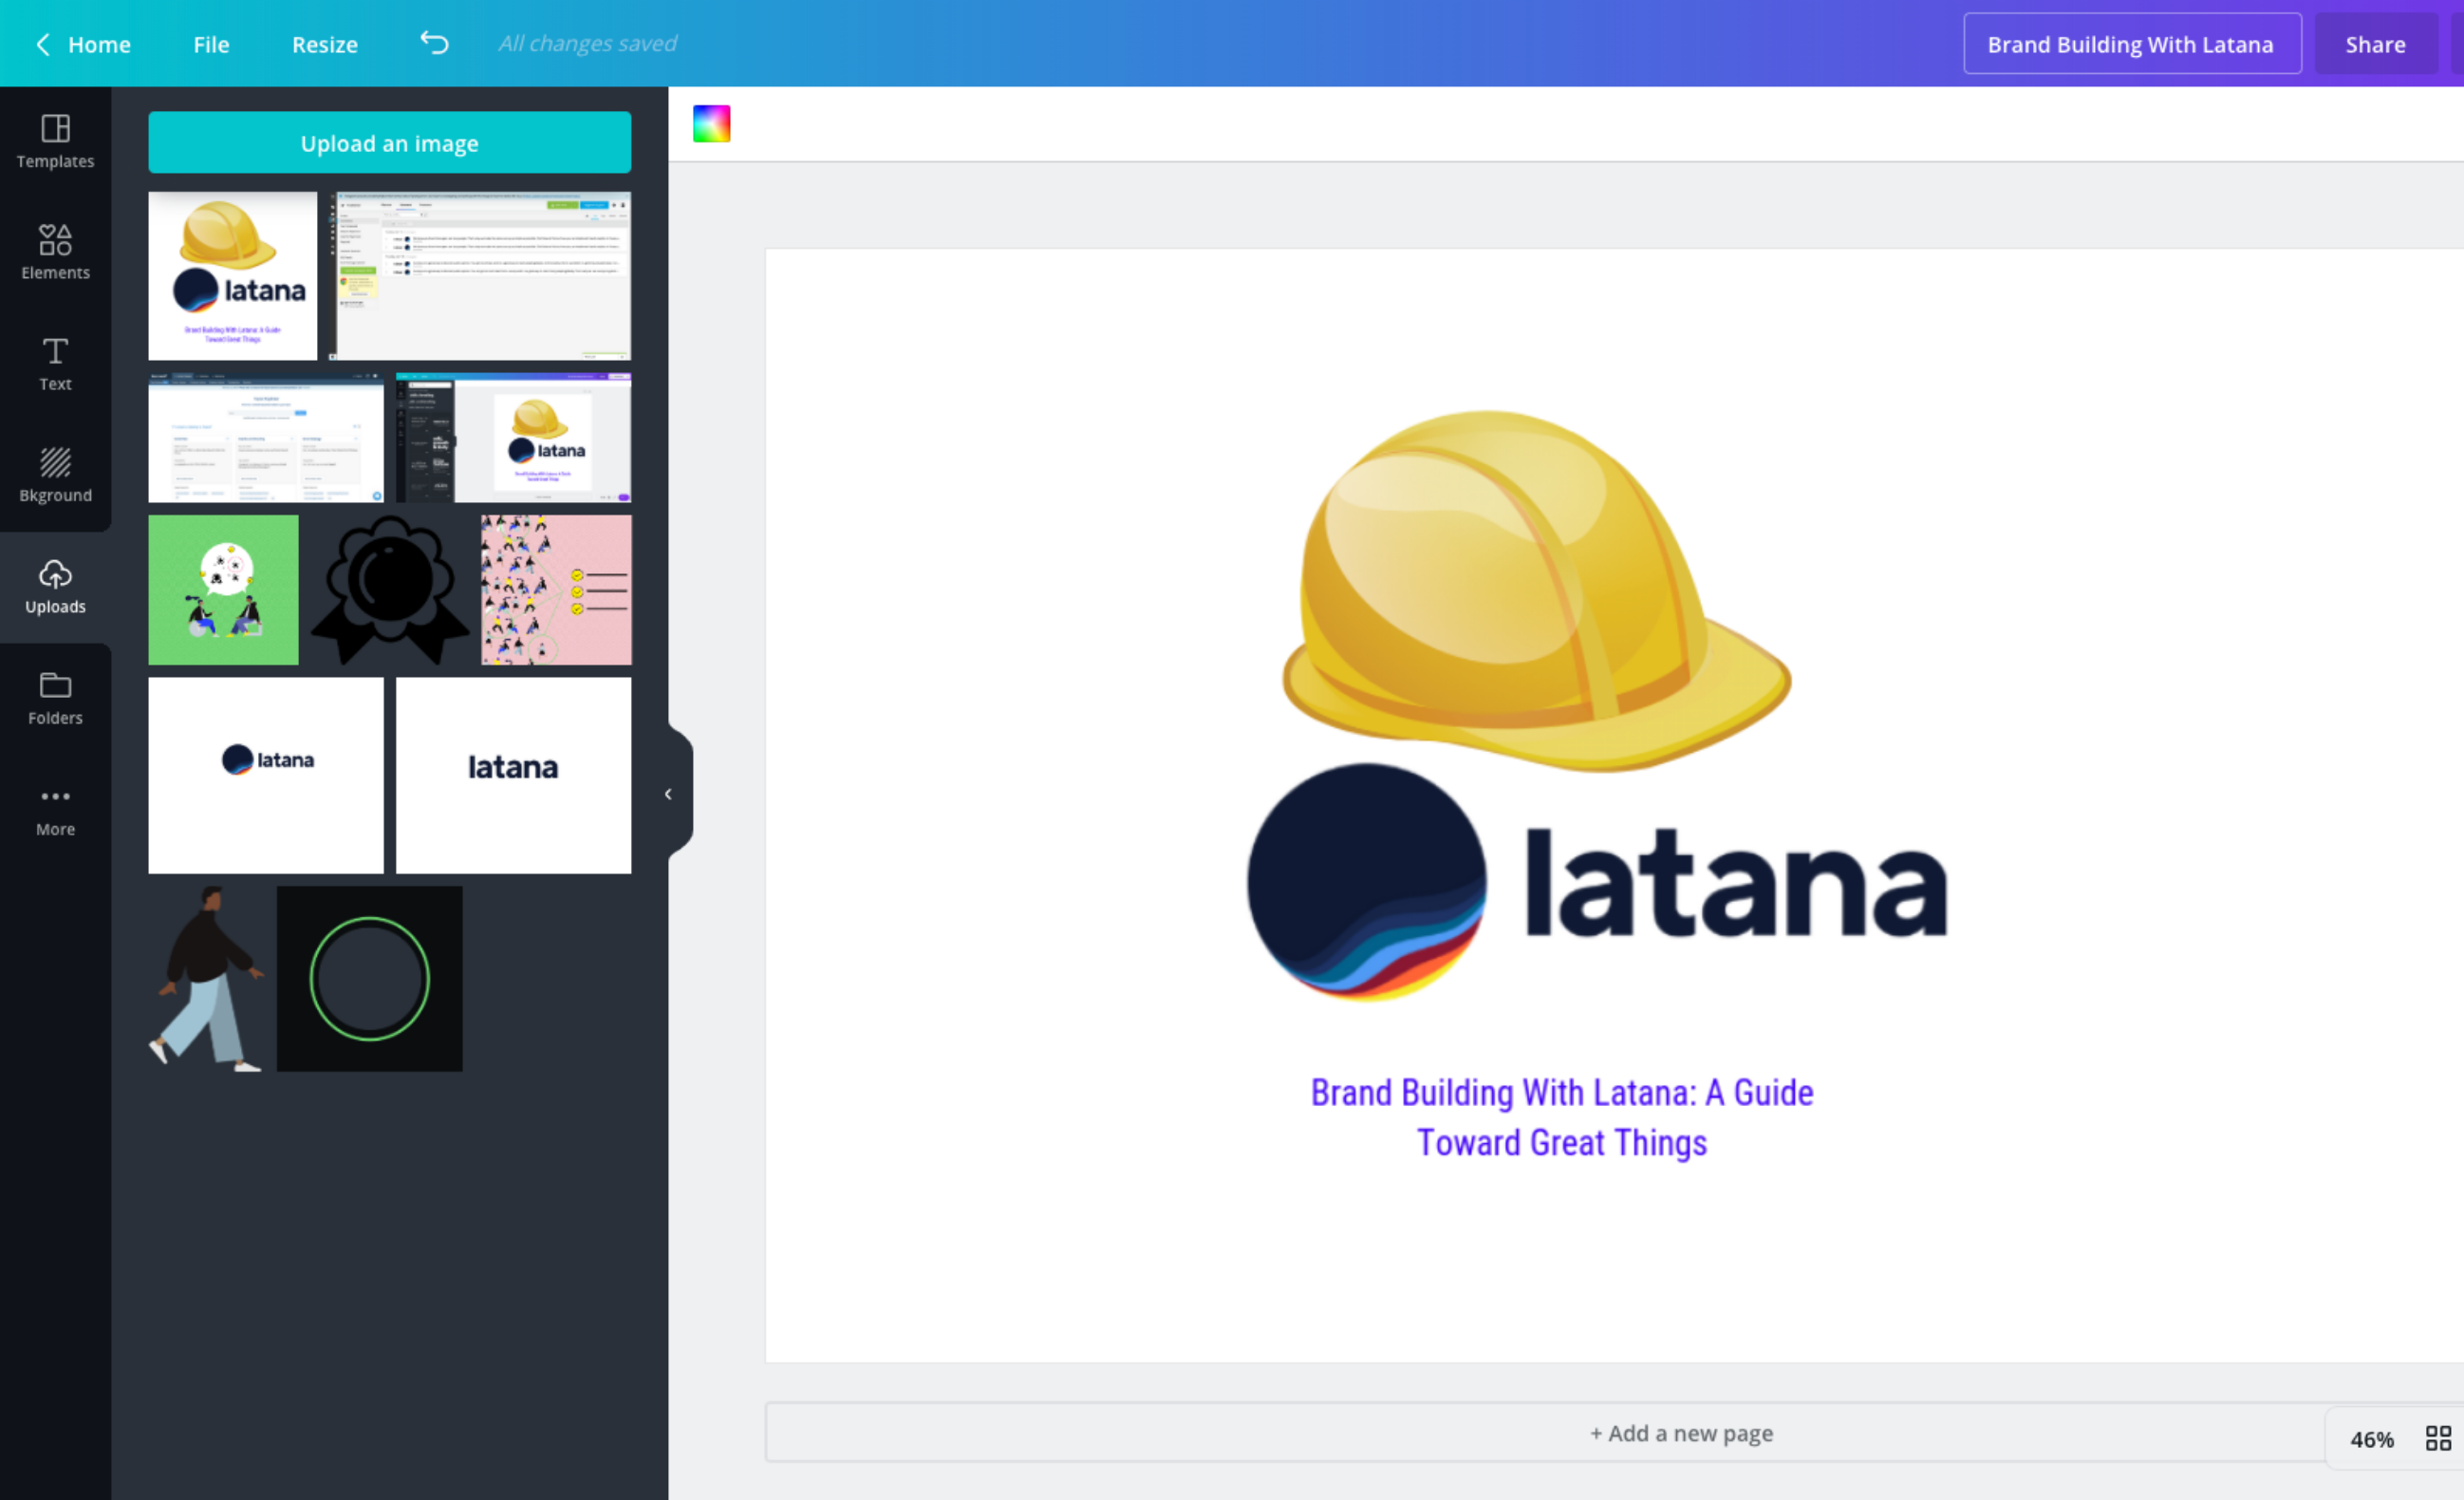Select the Canva editor screenshot thumbnail

click(x=513, y=438)
